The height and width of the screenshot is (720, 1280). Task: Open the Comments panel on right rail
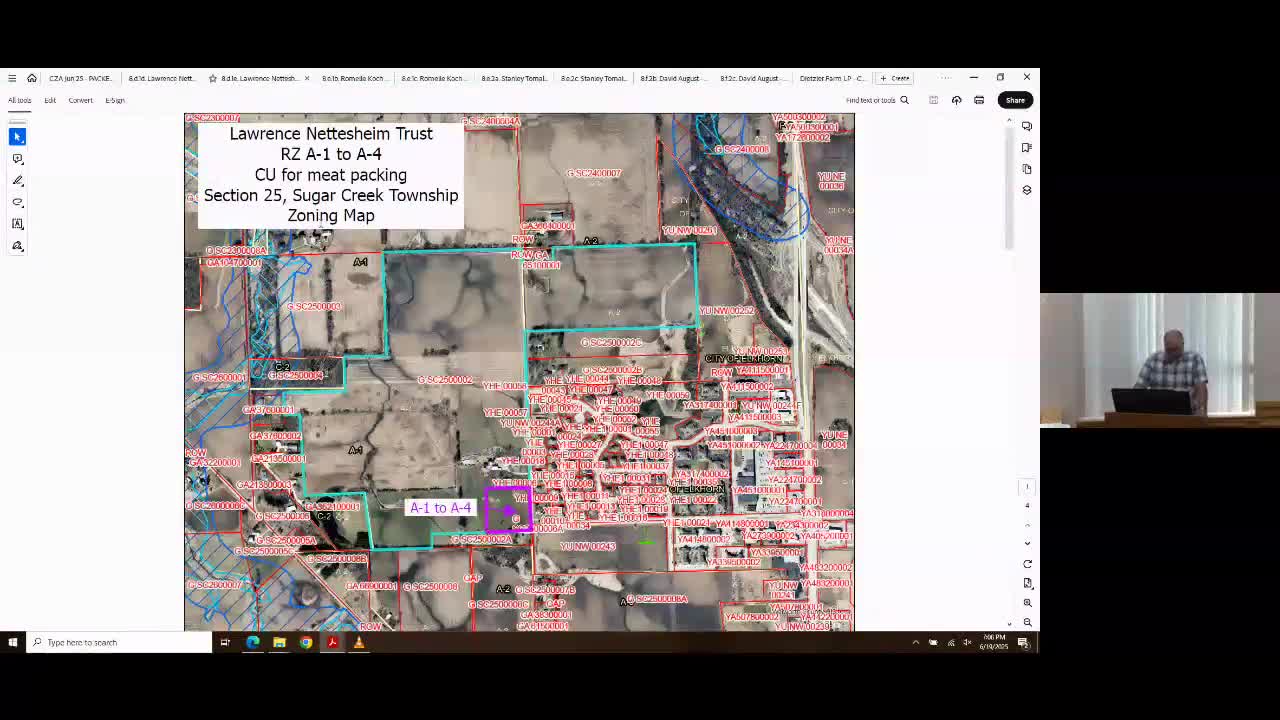[1027, 126]
